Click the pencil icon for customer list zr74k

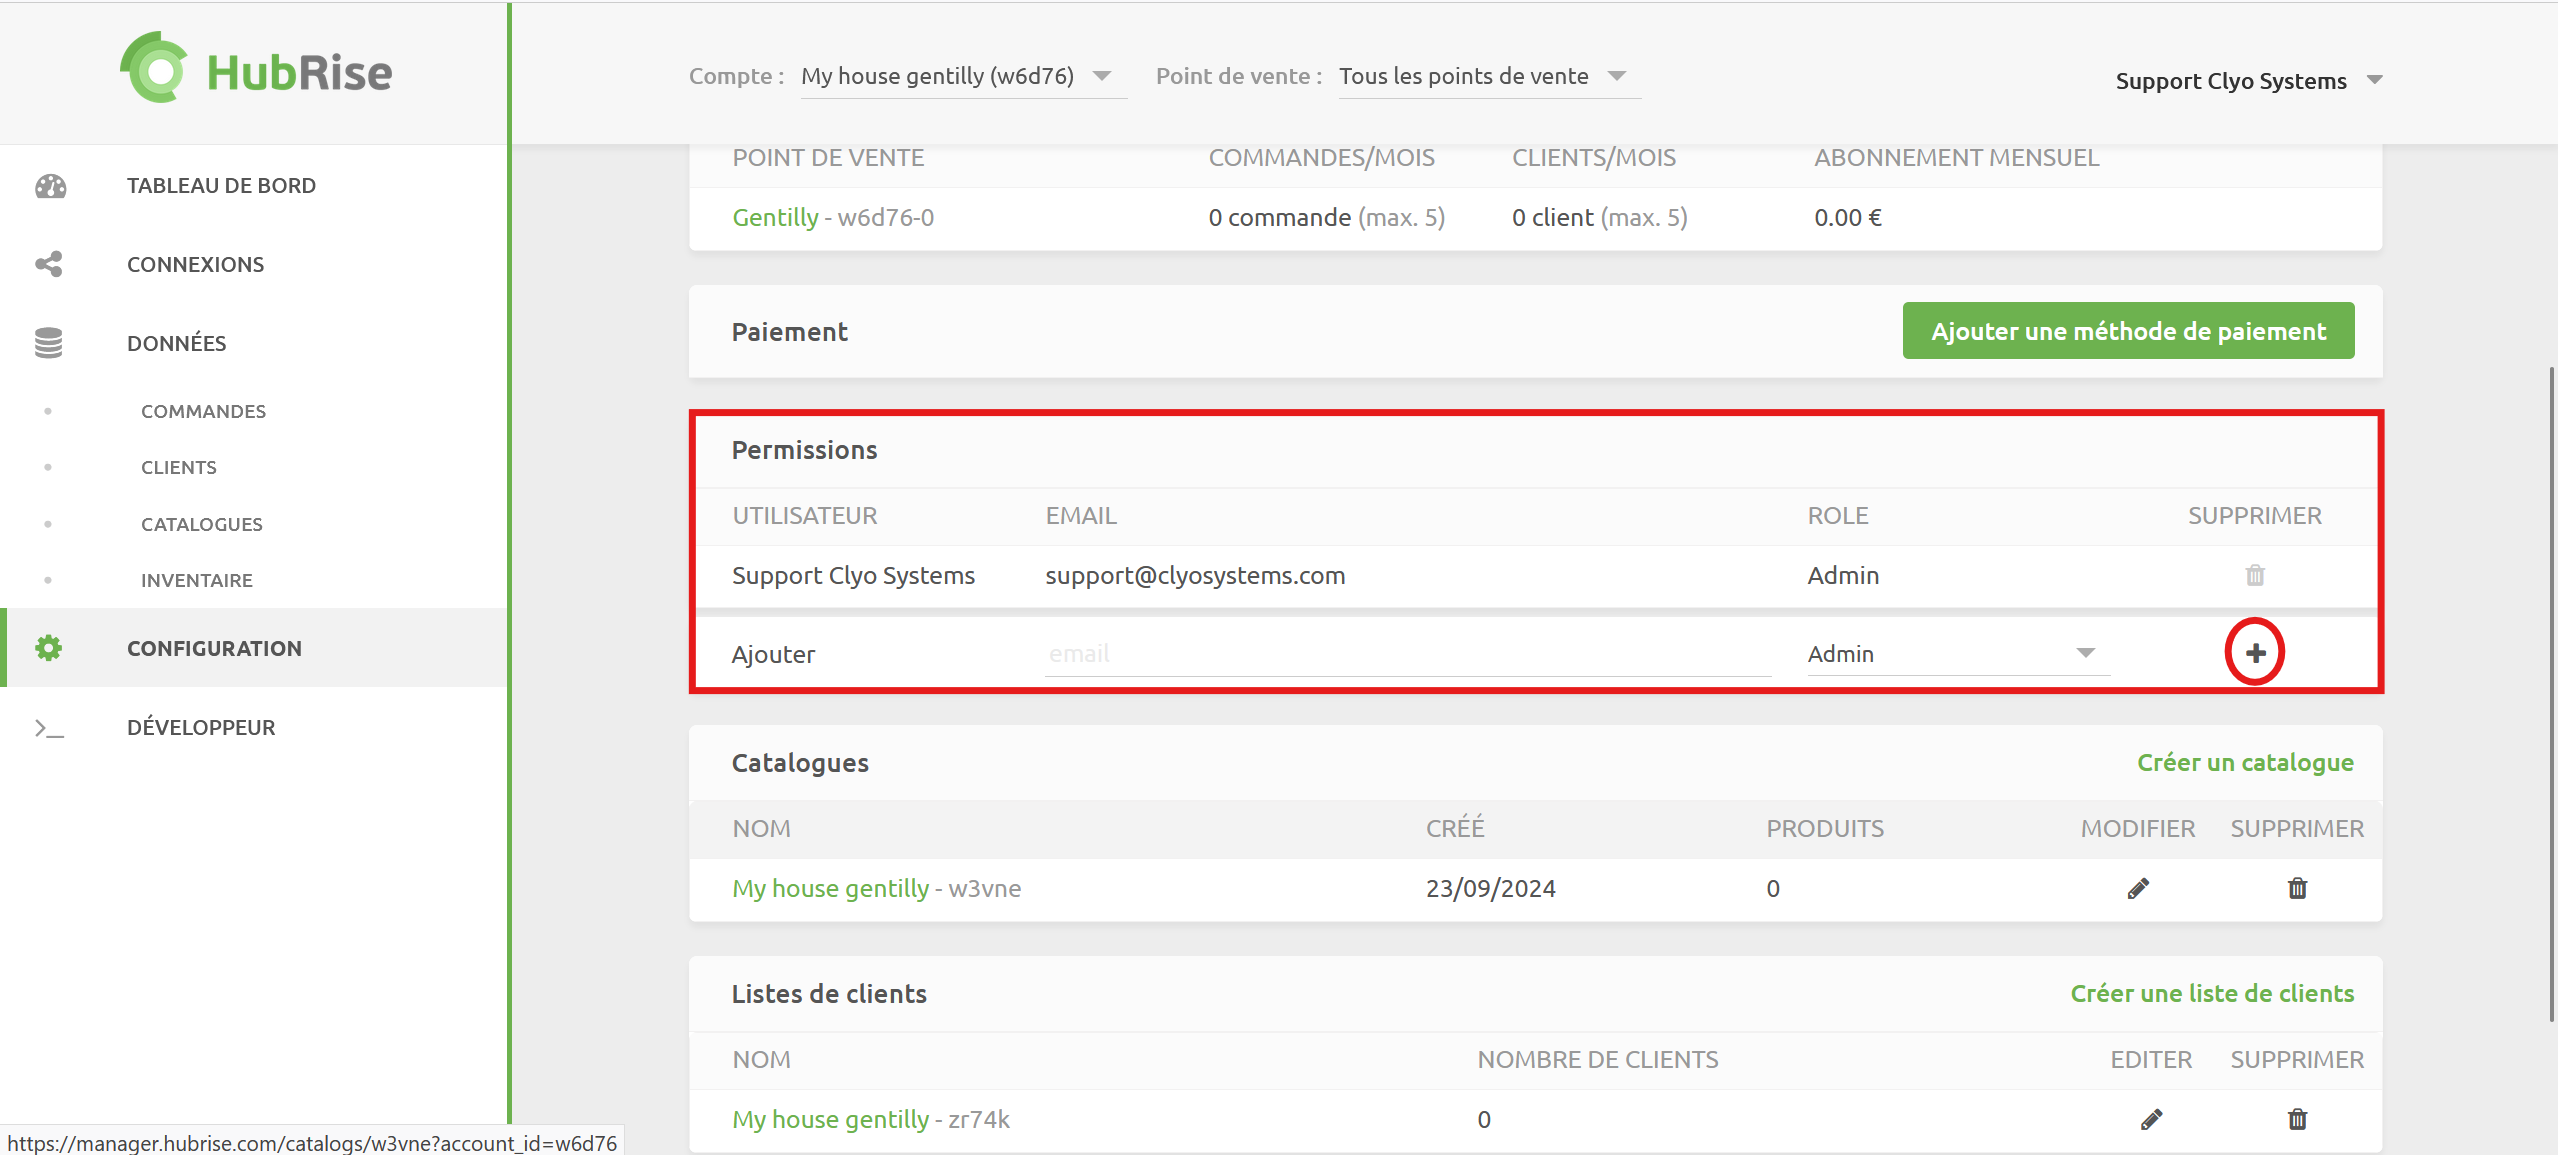pos(2151,1119)
